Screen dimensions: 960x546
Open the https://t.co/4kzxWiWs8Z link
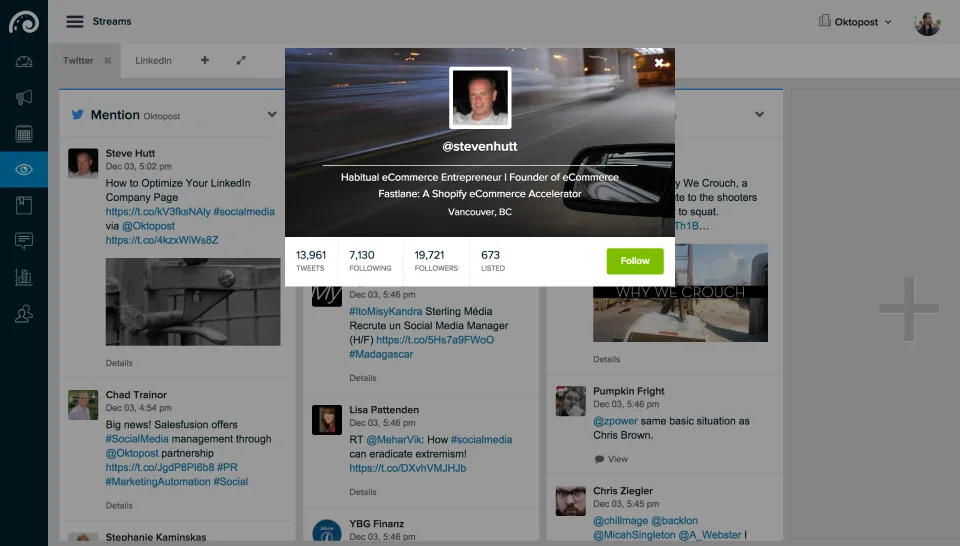click(162, 241)
